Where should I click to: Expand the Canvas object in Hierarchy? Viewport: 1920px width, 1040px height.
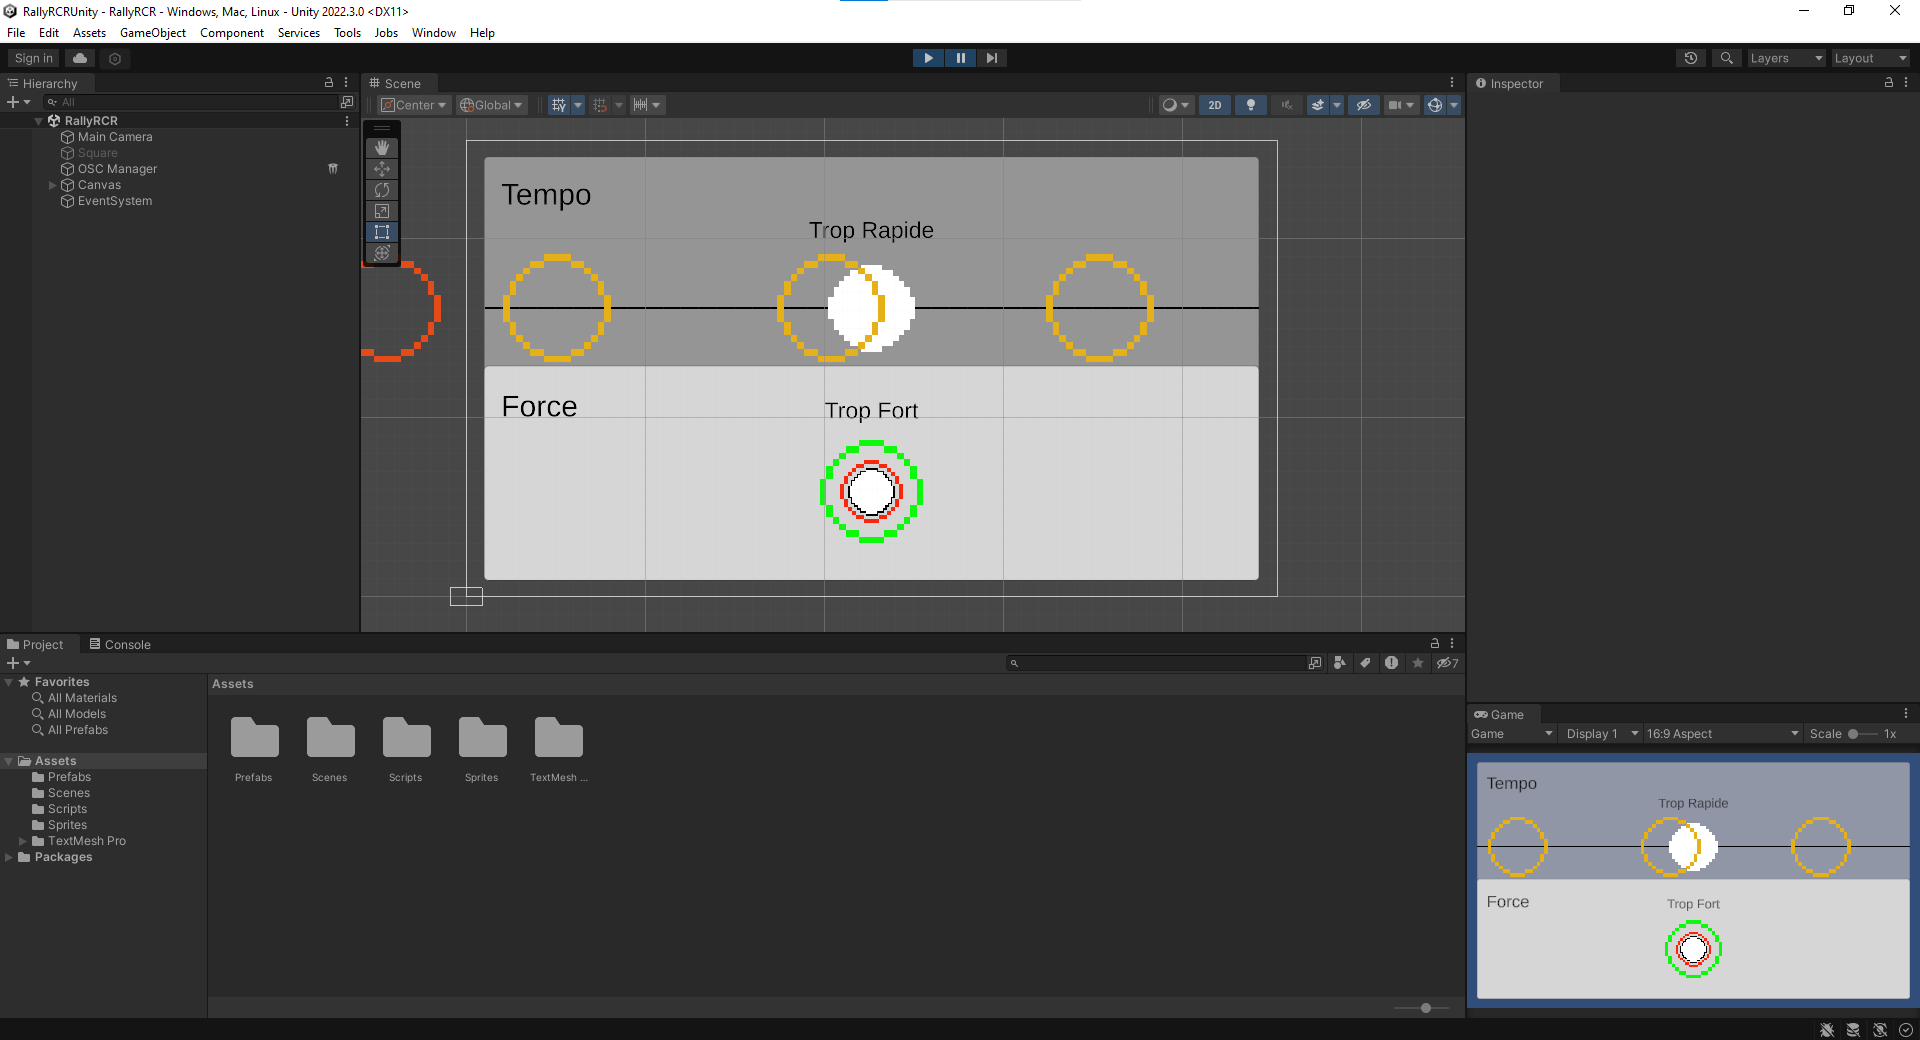[x=53, y=185]
